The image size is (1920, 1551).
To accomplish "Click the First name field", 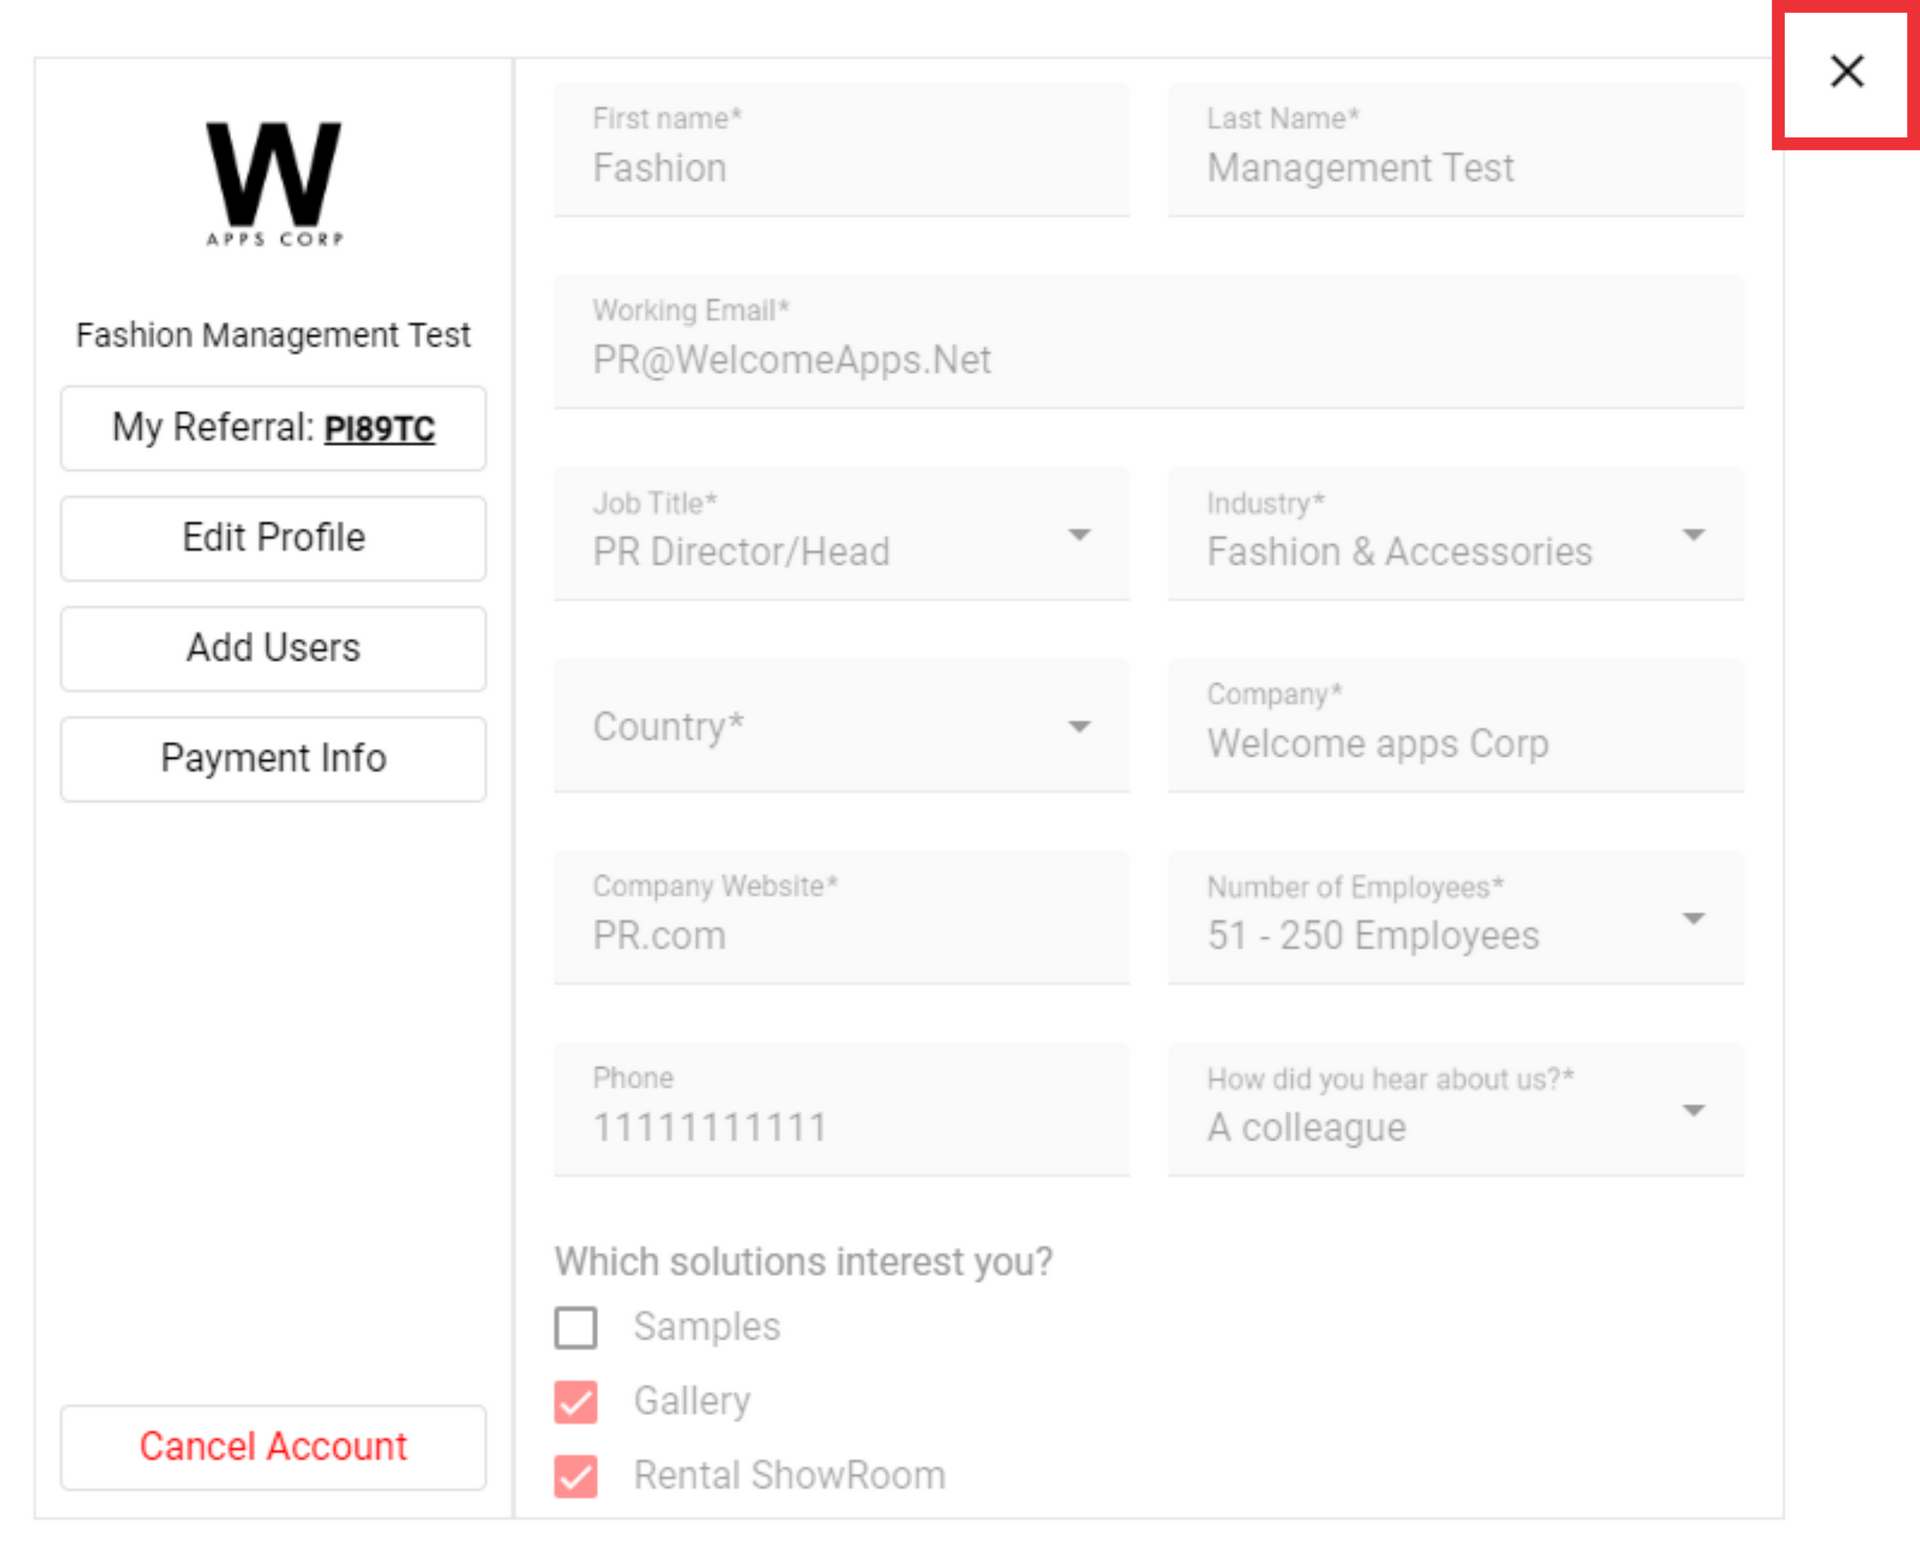I will (x=842, y=150).
